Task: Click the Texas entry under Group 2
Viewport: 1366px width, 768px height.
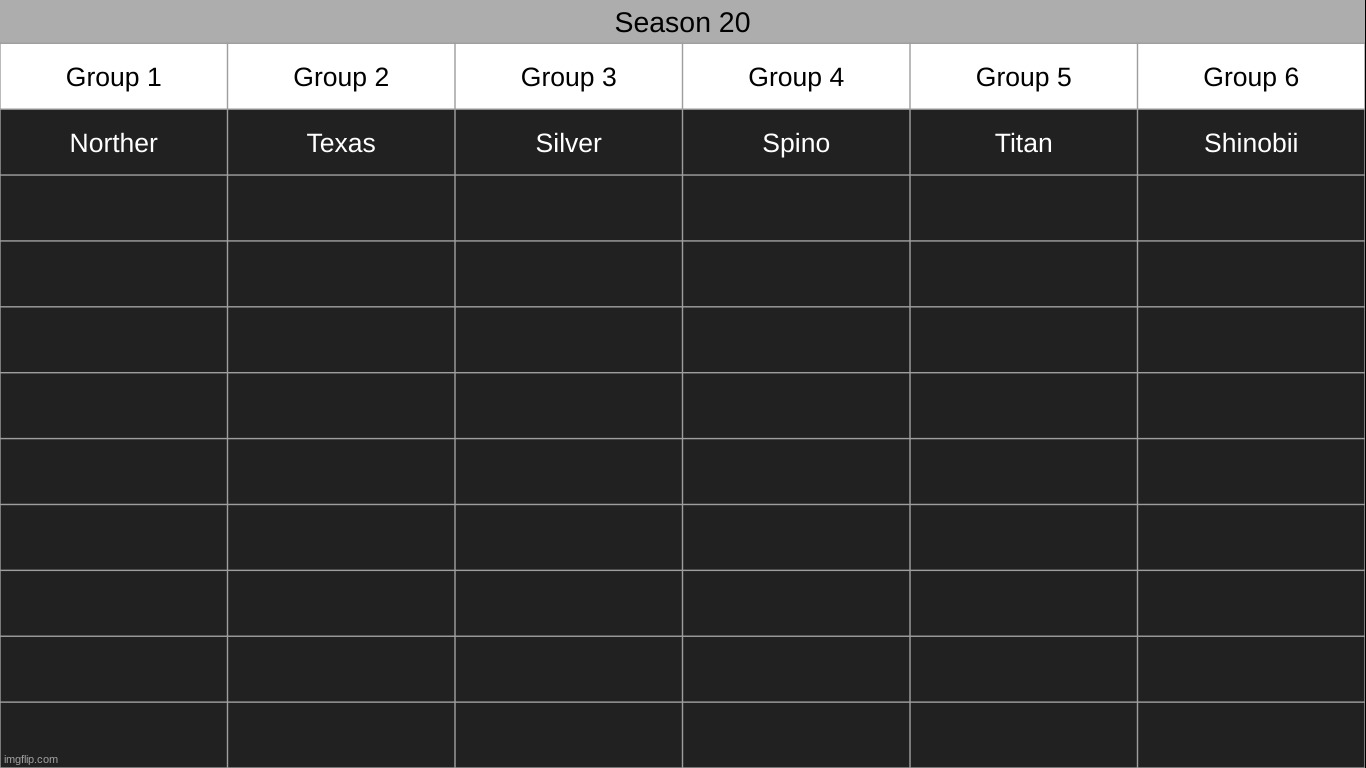Action: (341, 143)
